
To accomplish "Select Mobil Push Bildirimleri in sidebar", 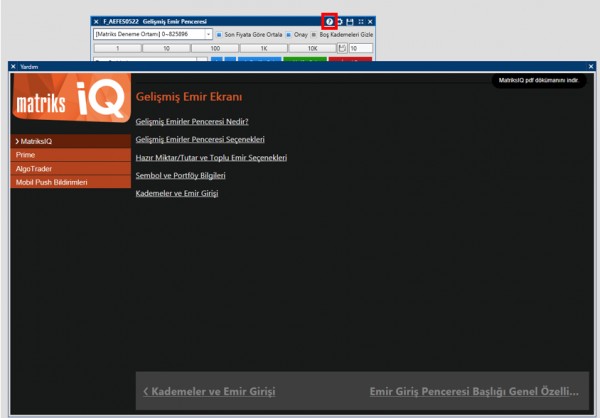I will [x=71, y=182].
